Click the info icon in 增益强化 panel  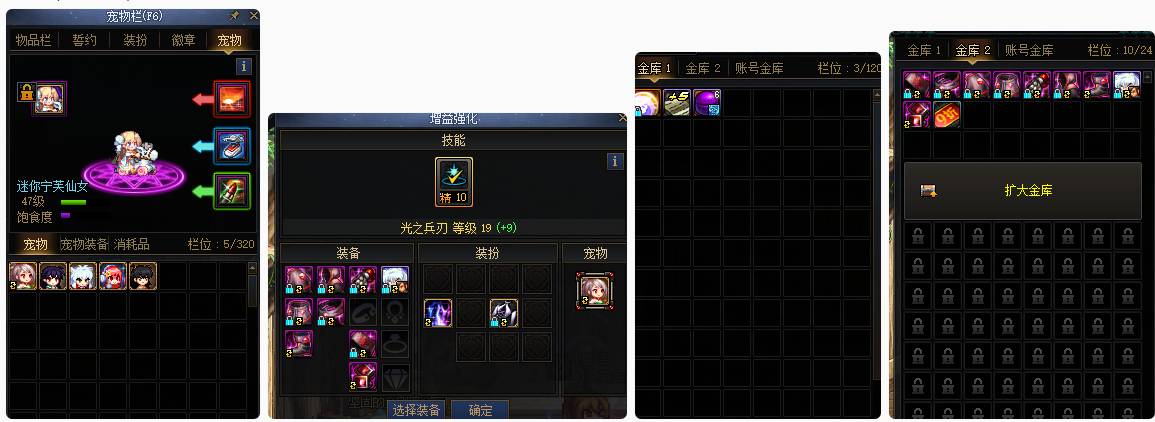pos(616,161)
